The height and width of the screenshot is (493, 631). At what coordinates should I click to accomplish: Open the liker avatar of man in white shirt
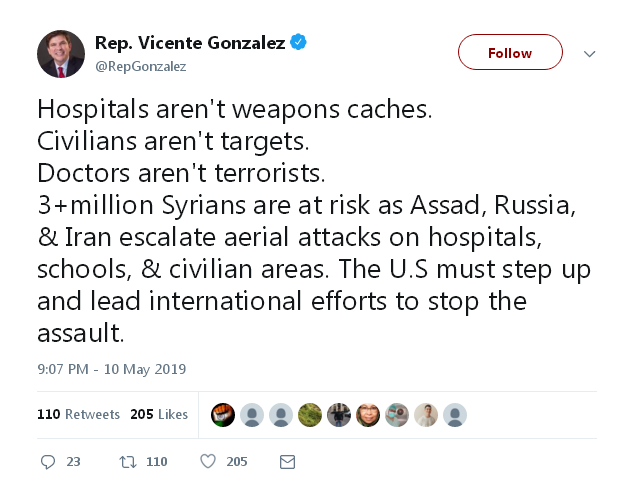point(426,415)
